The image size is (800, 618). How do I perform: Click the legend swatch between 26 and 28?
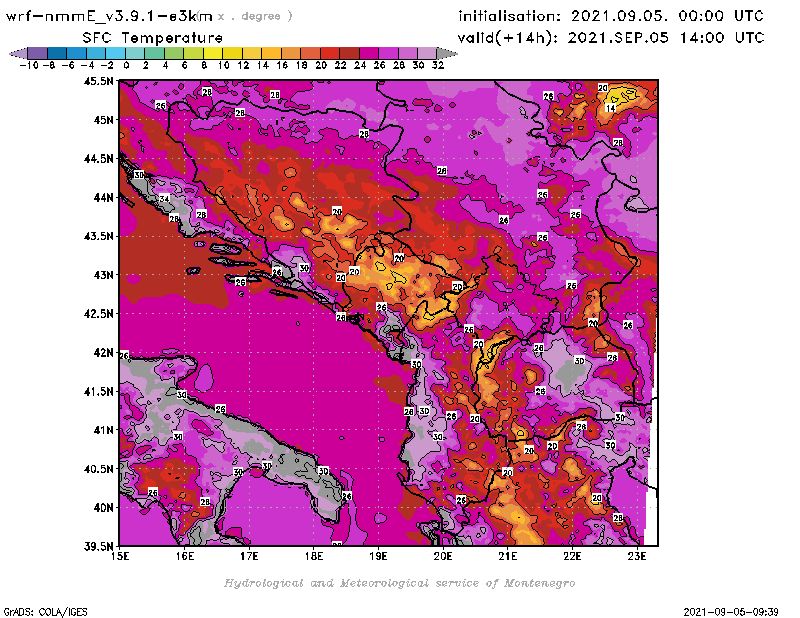[388, 53]
